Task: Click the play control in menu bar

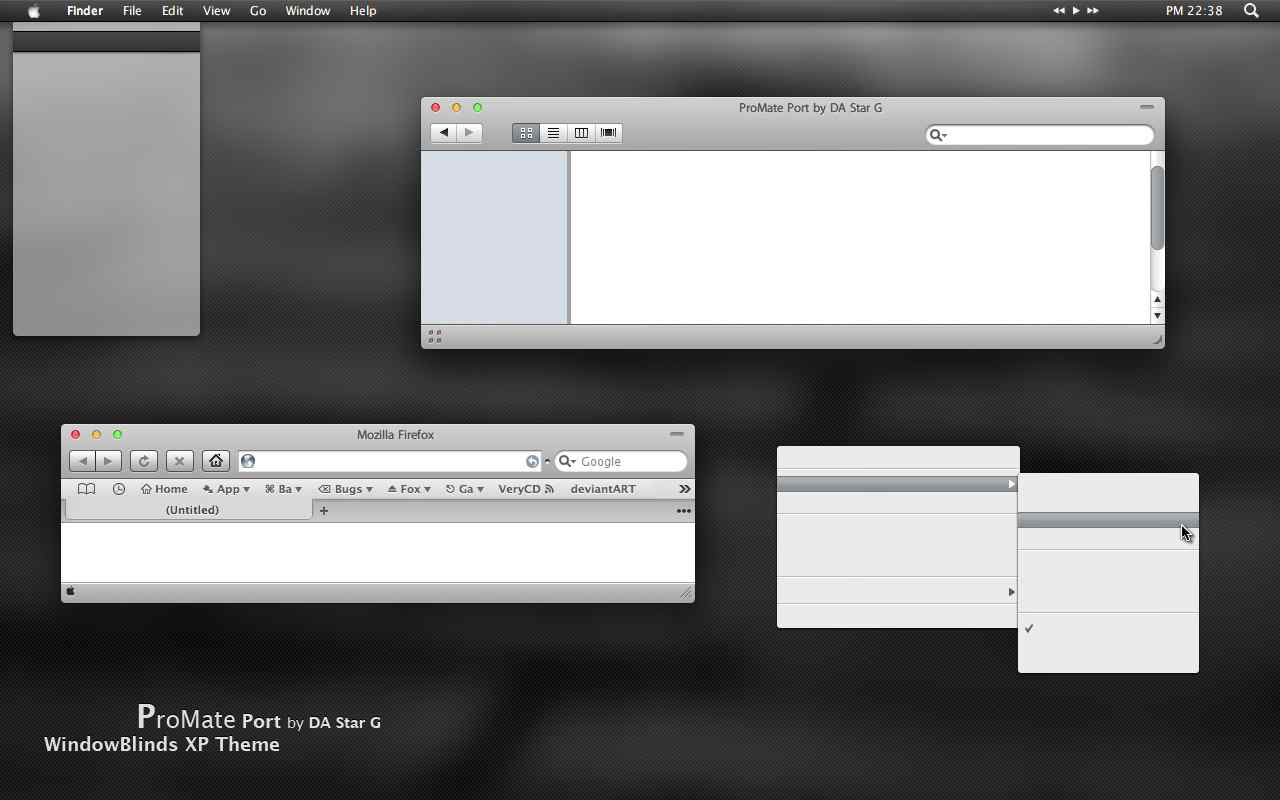Action: coord(1076,11)
